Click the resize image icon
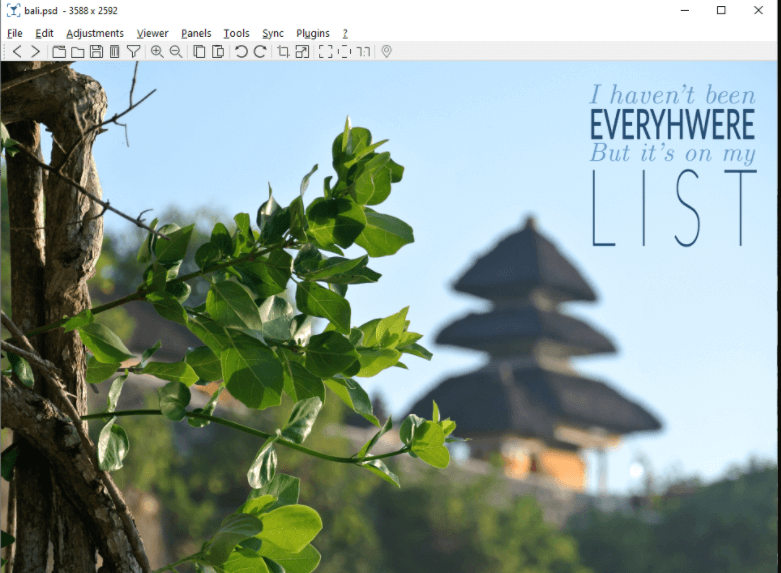 pos(302,51)
